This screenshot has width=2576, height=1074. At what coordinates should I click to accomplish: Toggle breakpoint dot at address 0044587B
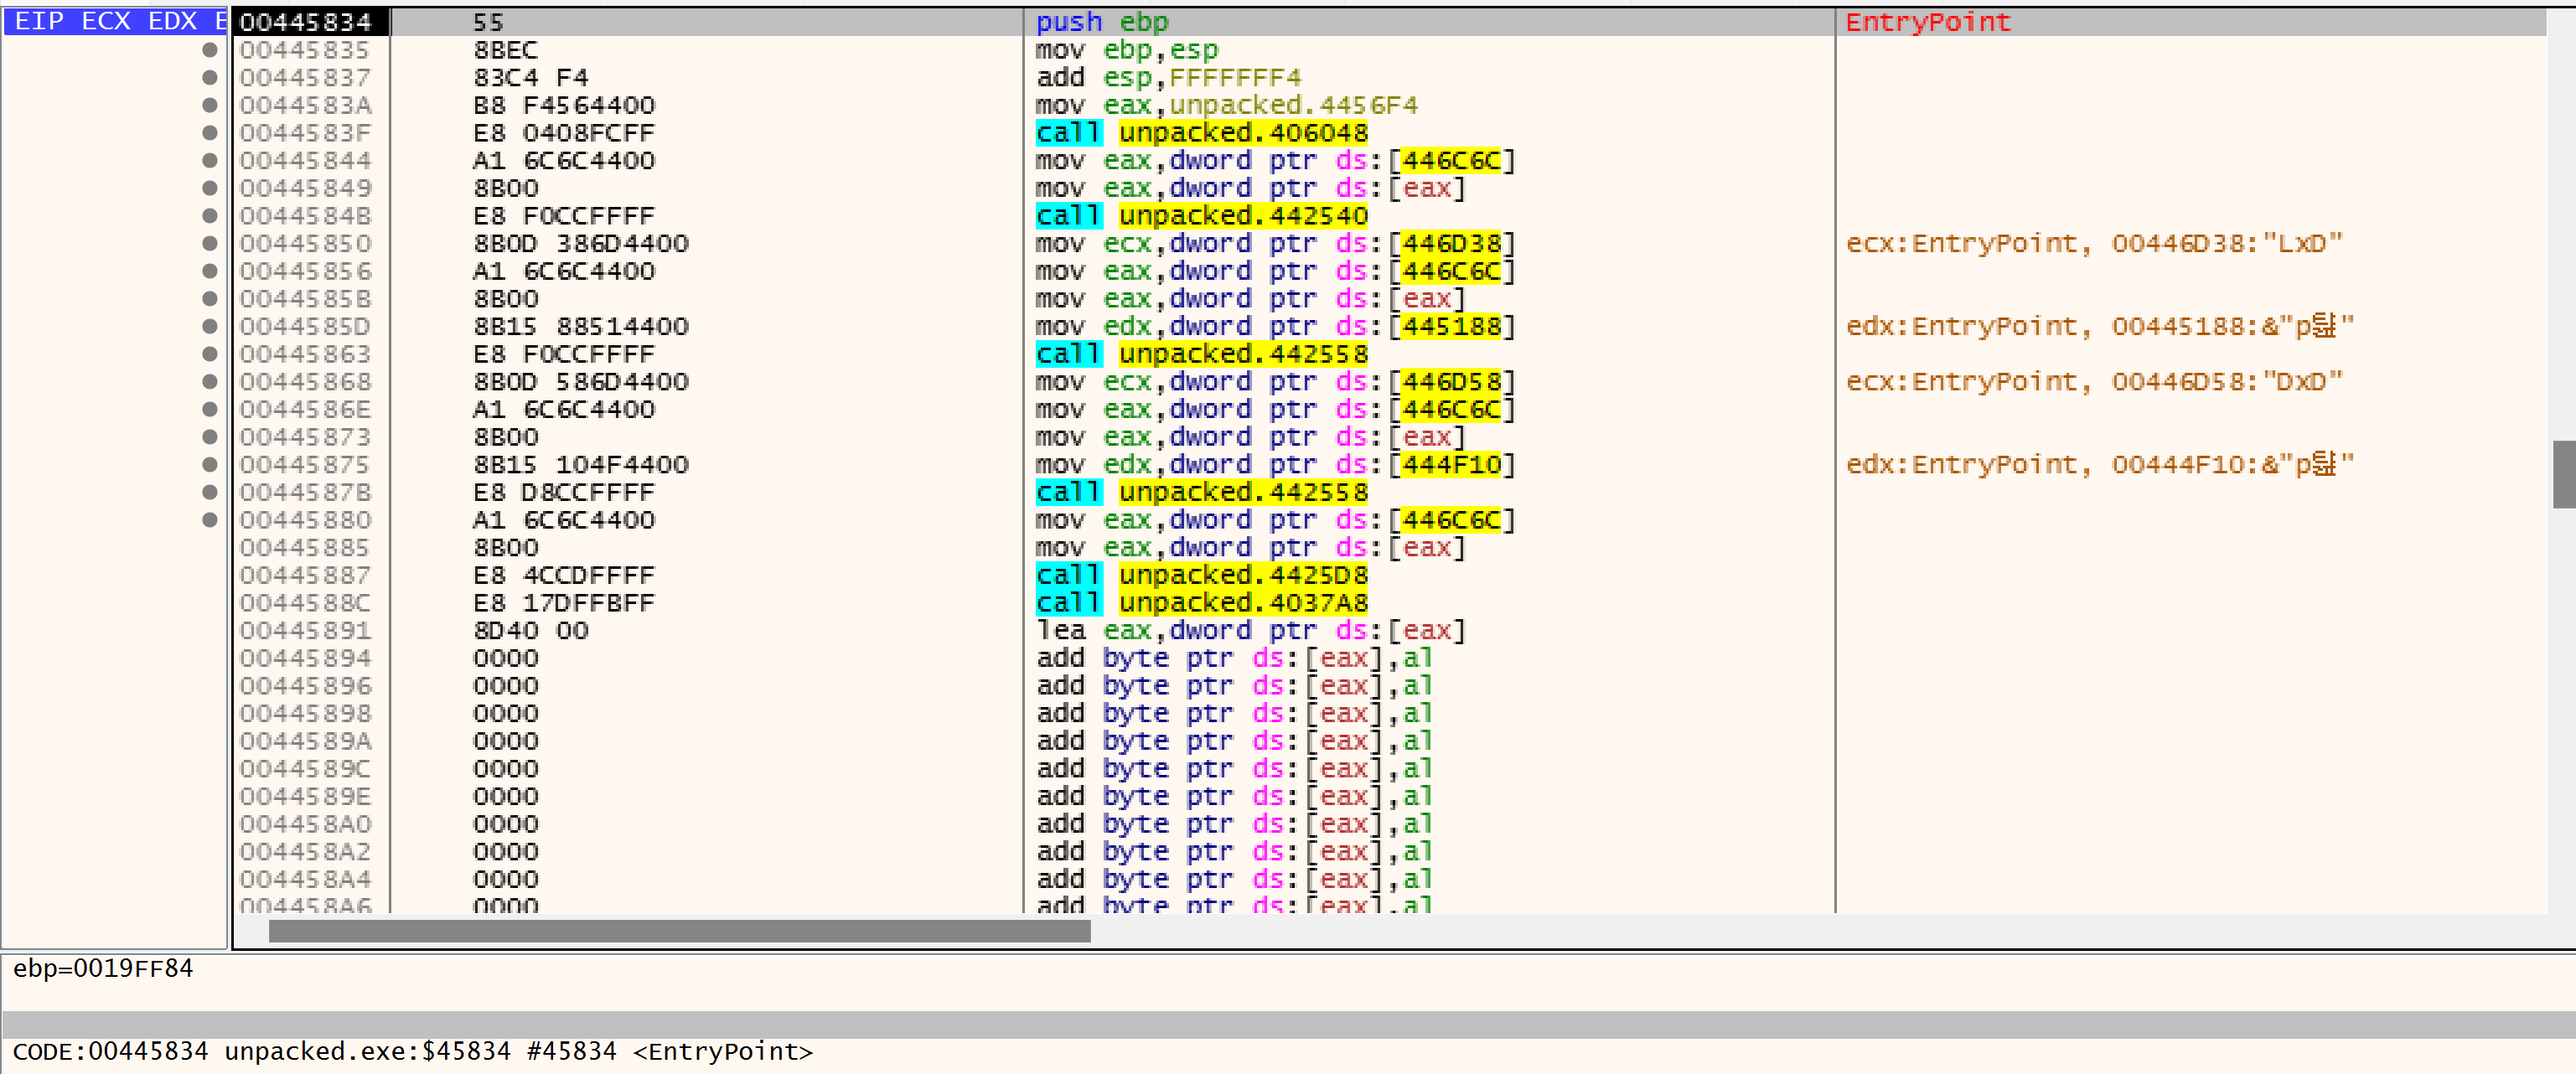(x=210, y=492)
